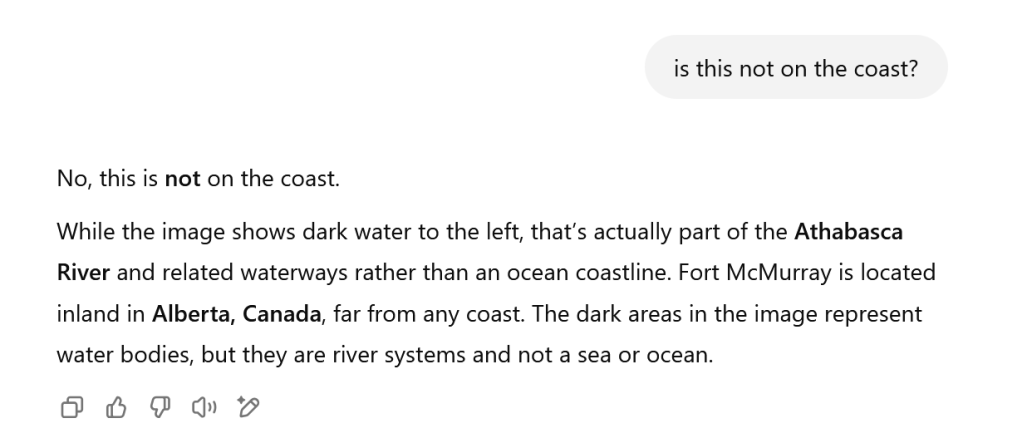This screenshot has height=433, width=1022.
Task: Click the thumbs up icon
Action: pyautogui.click(x=116, y=406)
